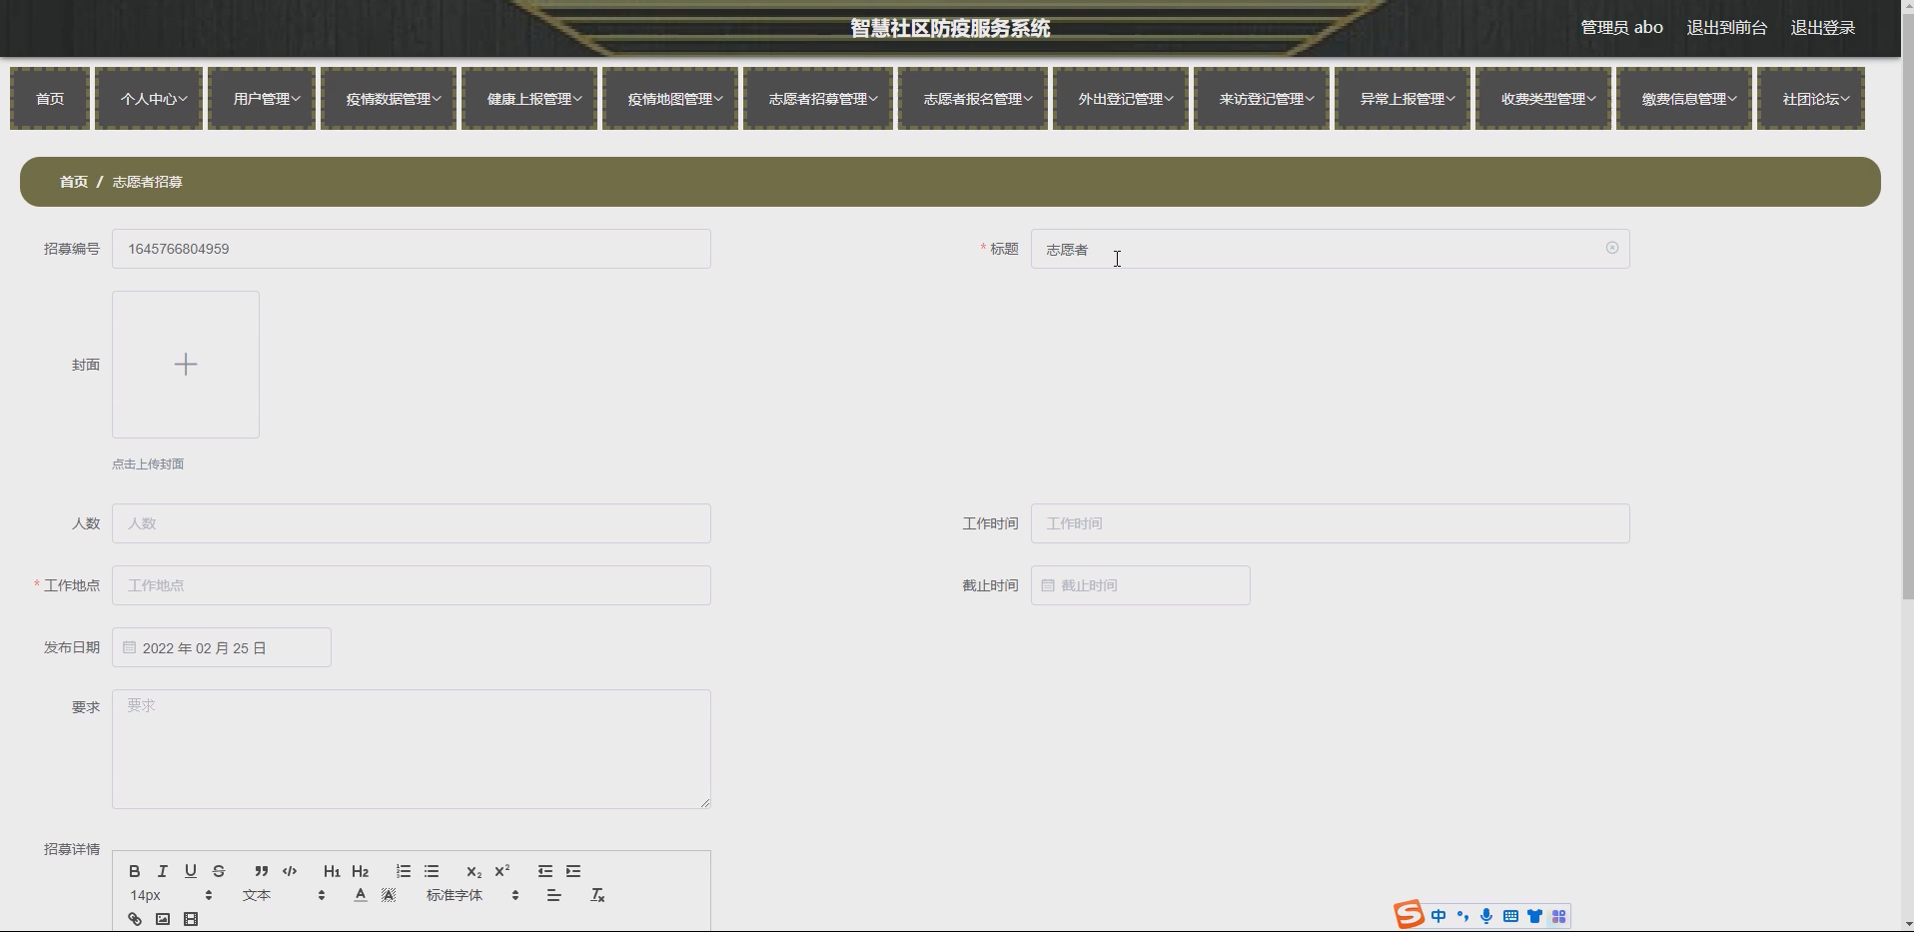The height and width of the screenshot is (932, 1914).
Task: Clear text formatting in the editor
Action: pyautogui.click(x=597, y=895)
